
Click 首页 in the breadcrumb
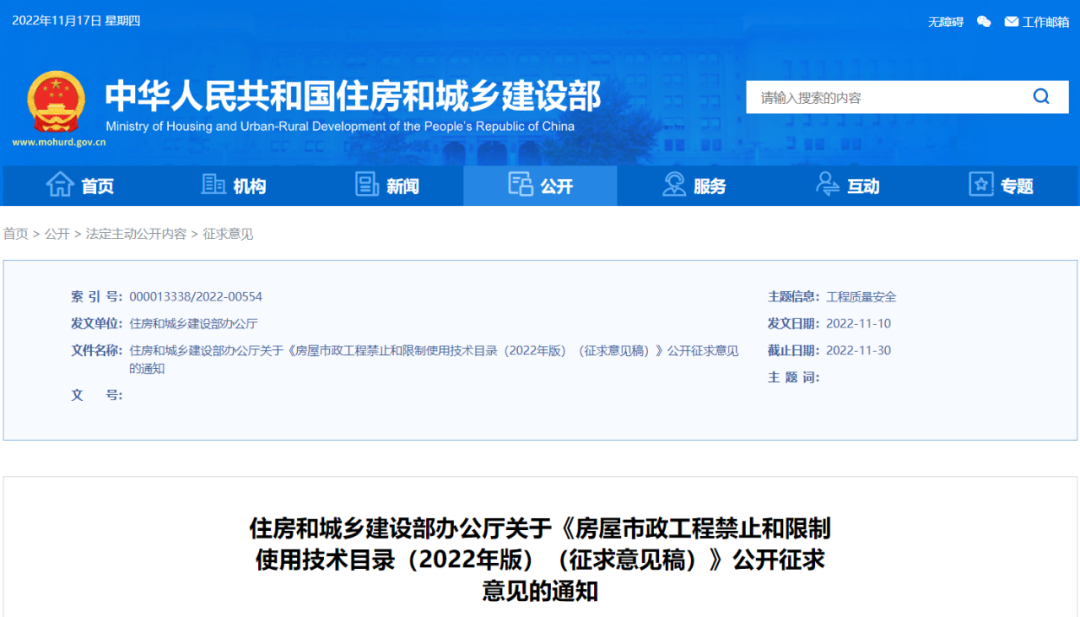(16, 234)
